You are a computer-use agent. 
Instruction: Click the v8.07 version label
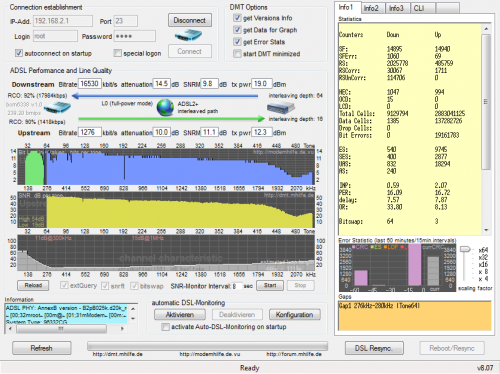[485, 368]
